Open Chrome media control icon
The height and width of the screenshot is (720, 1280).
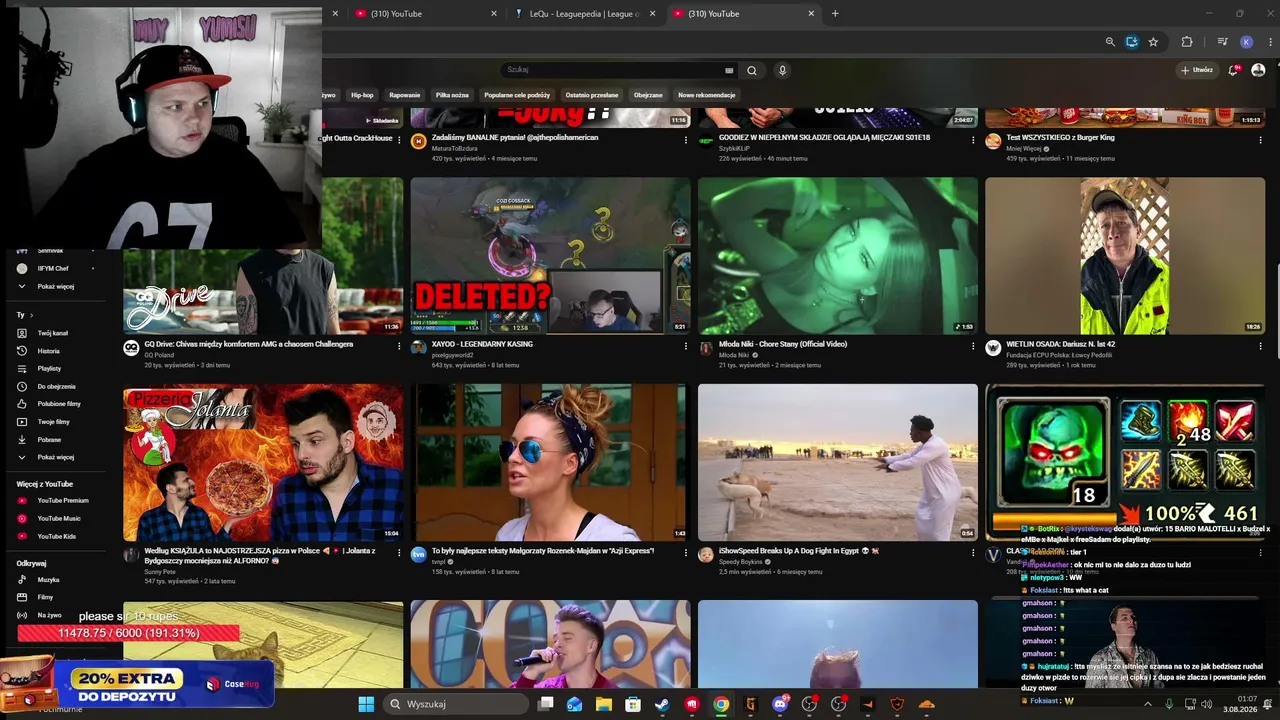coord(1222,42)
